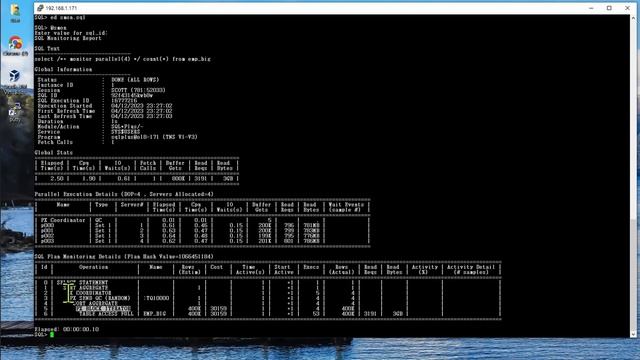Open the PuTTY desktop shortcut
Image resolution: width=640 pixels, height=360 pixels.
15,112
